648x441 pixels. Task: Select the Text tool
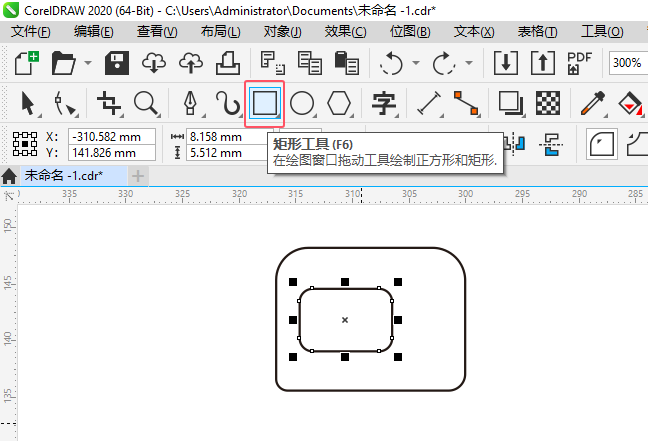pos(384,103)
